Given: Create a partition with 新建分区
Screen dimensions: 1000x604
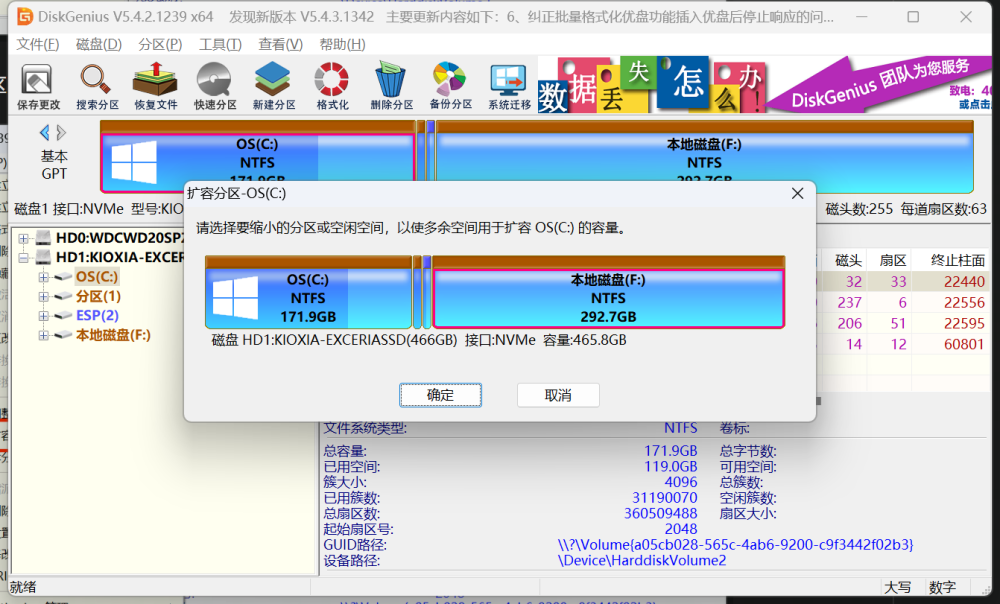Looking at the screenshot, I should (274, 87).
